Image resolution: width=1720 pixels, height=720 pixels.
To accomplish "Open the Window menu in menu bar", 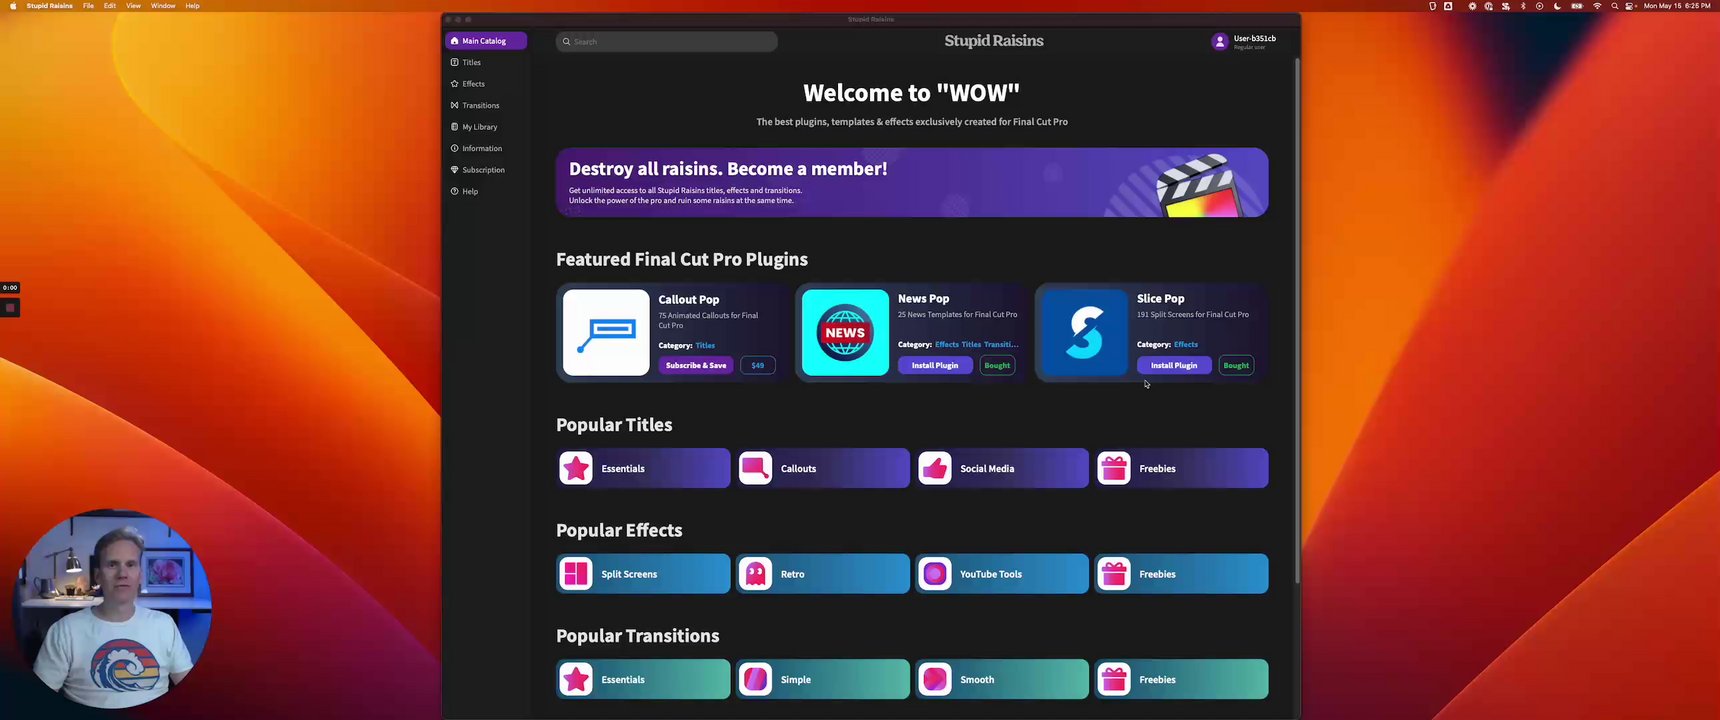I will click(x=163, y=6).
